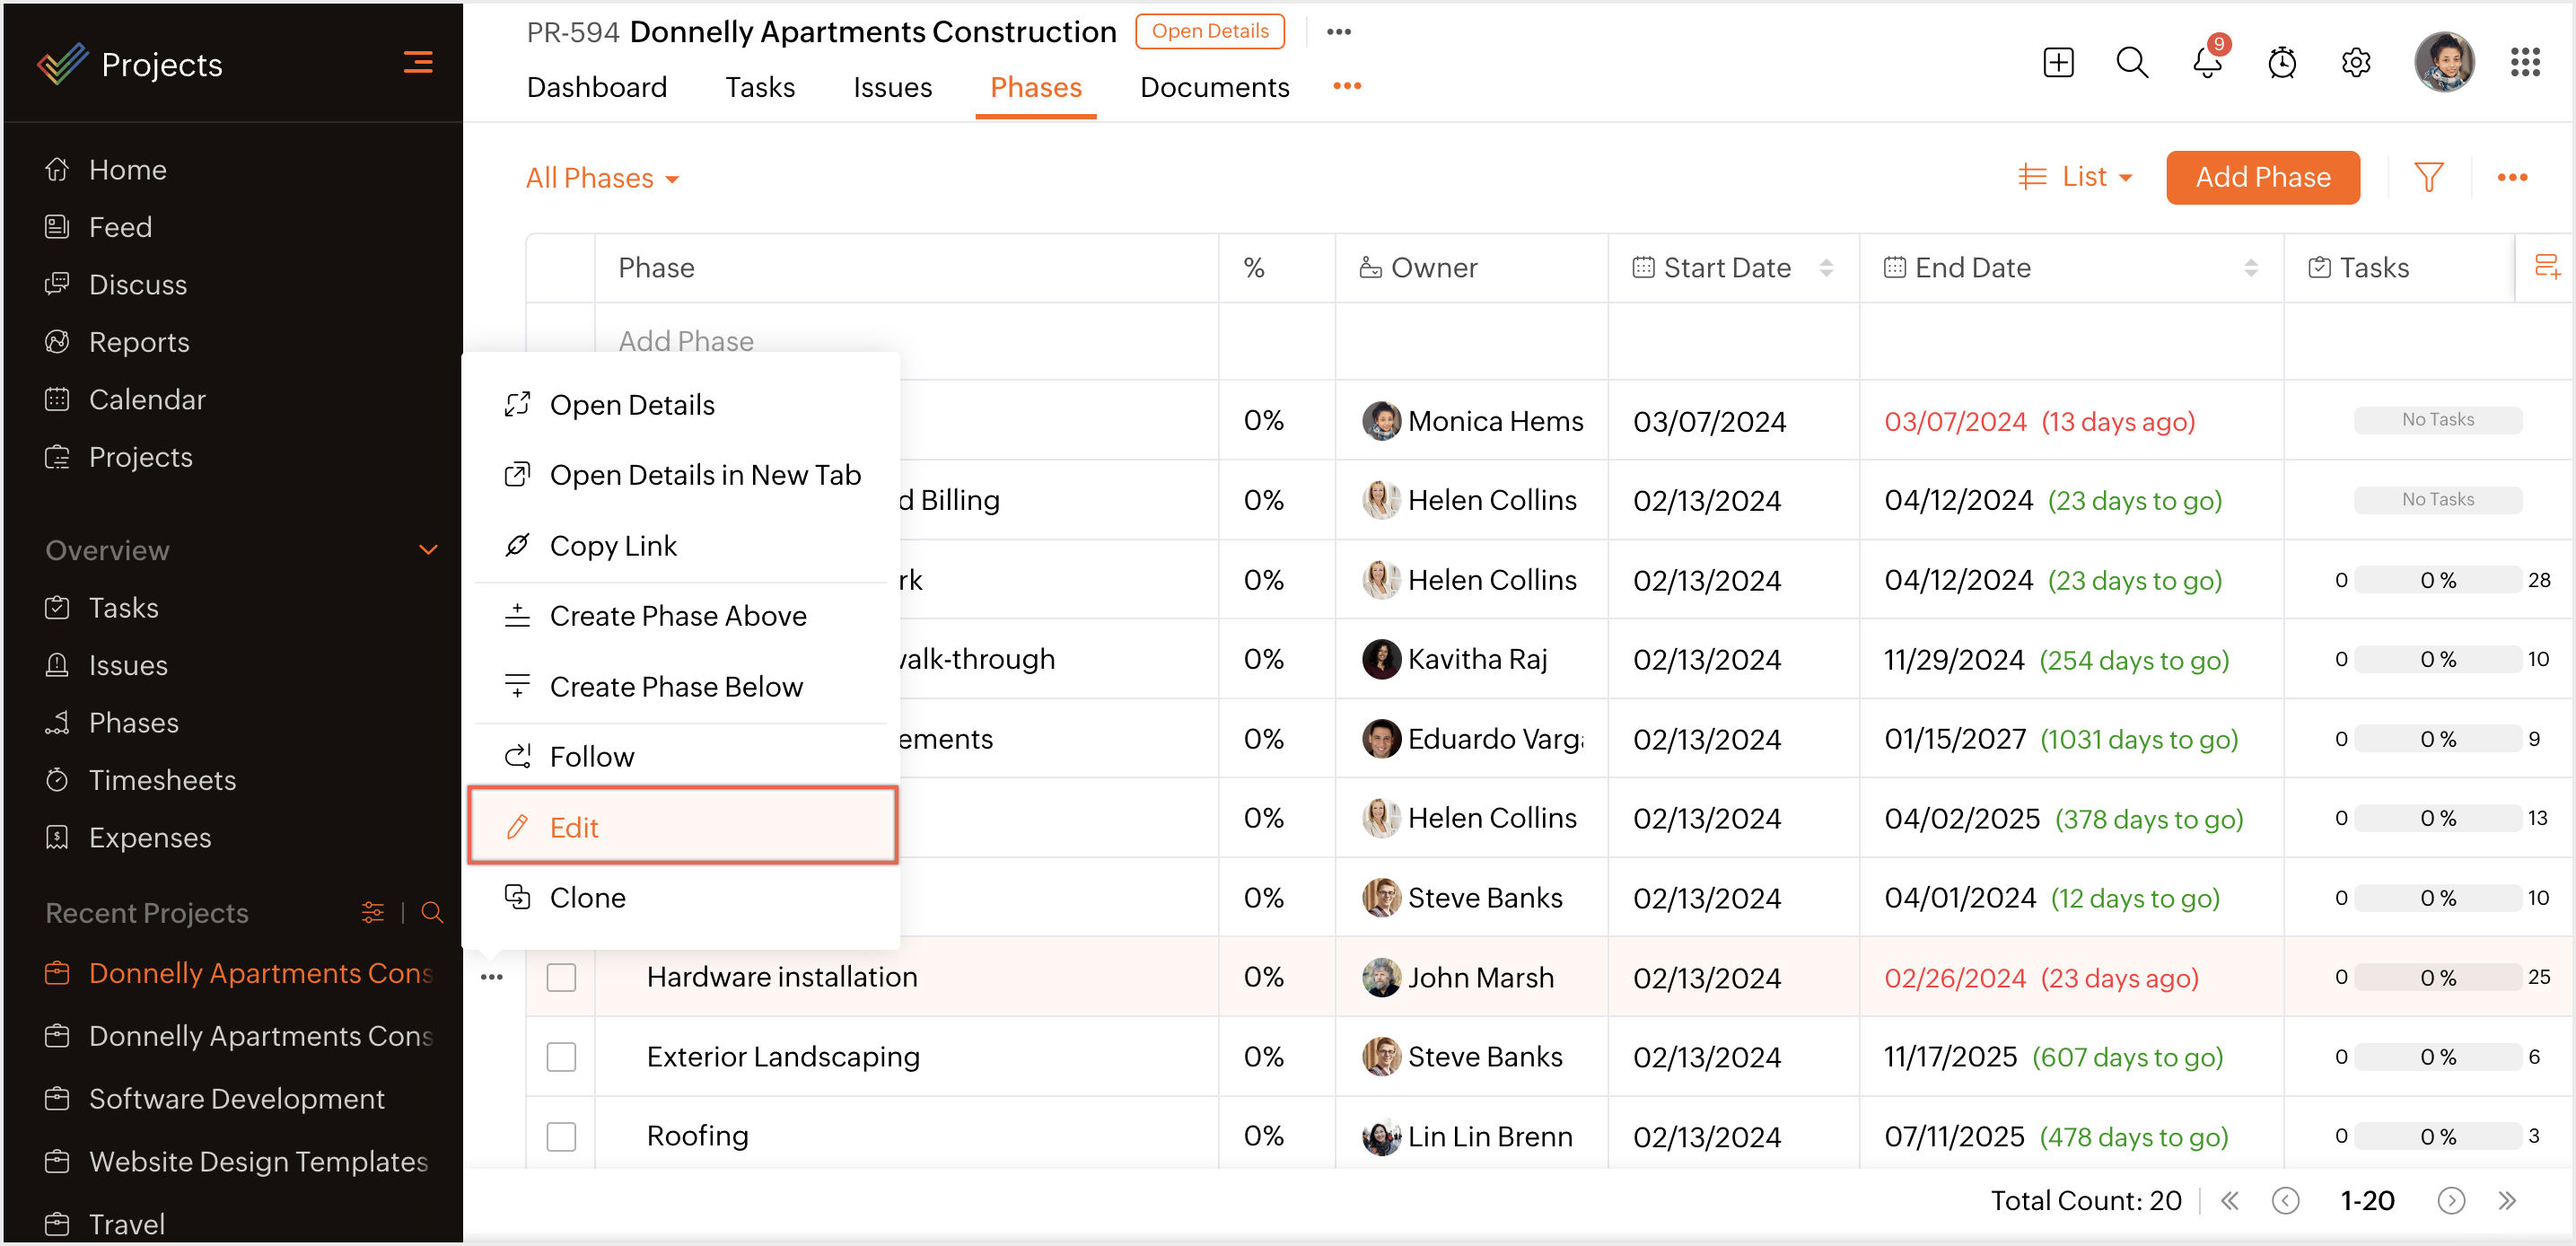The height and width of the screenshot is (1246, 2576).
Task: Click the notifications bell icon
Action: coord(2206,64)
